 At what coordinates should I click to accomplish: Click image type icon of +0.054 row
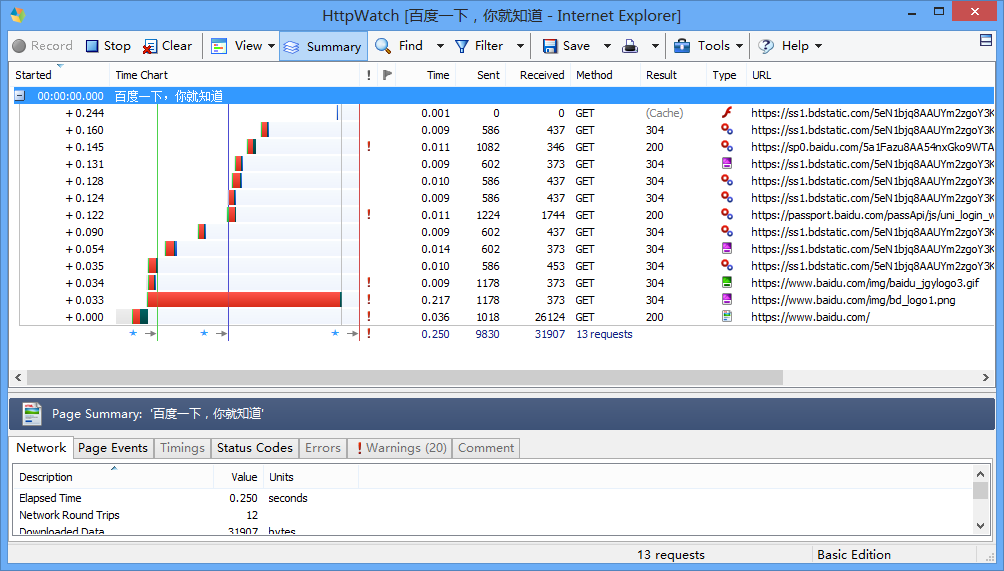coord(727,248)
